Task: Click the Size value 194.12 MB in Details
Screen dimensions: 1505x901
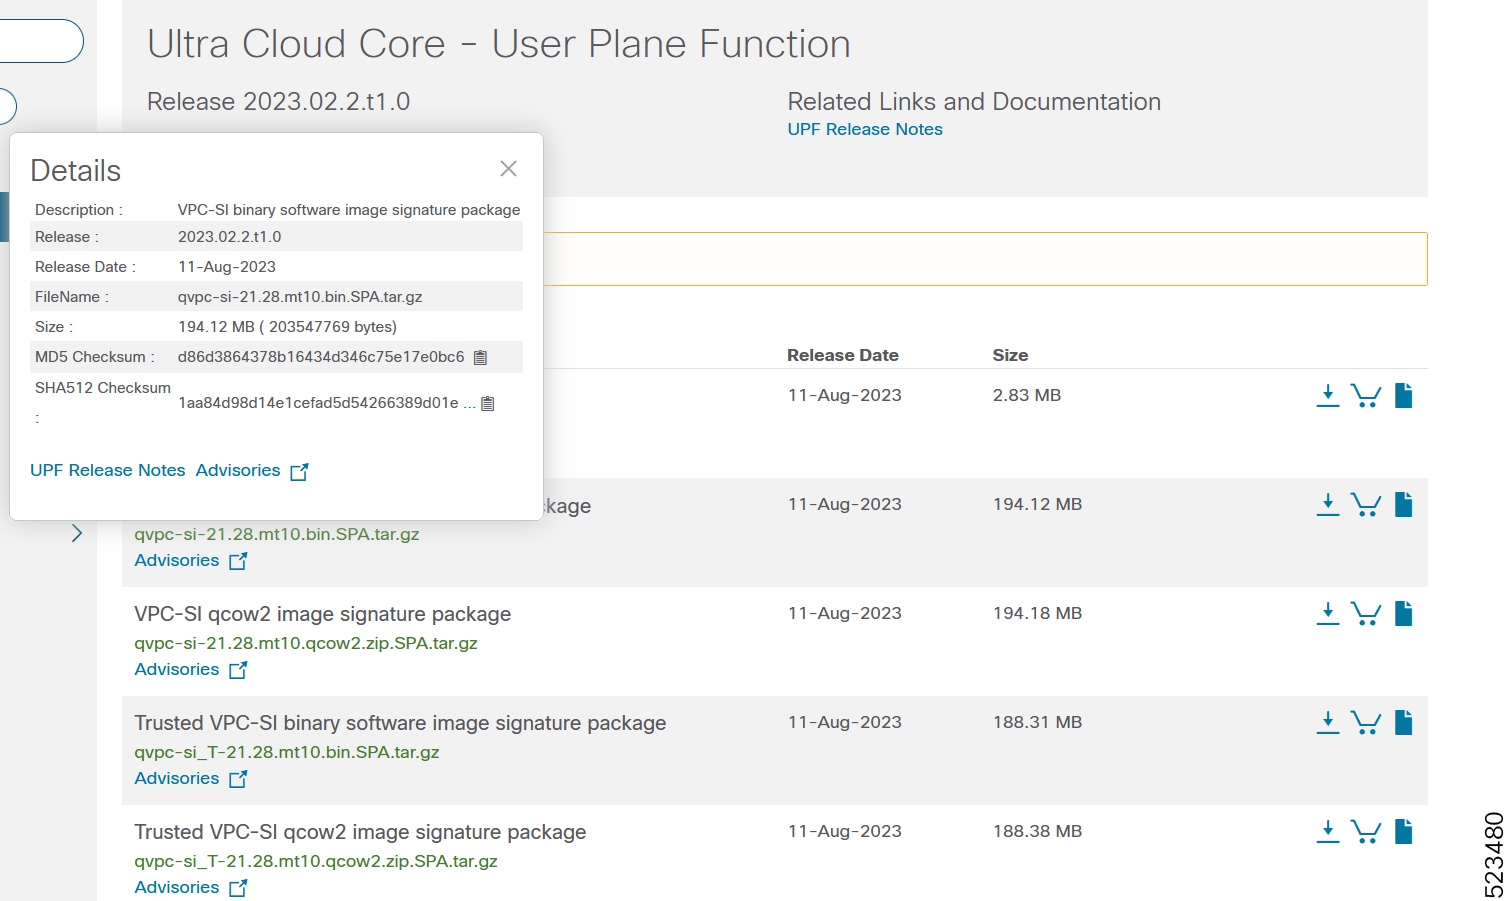Action: (287, 327)
